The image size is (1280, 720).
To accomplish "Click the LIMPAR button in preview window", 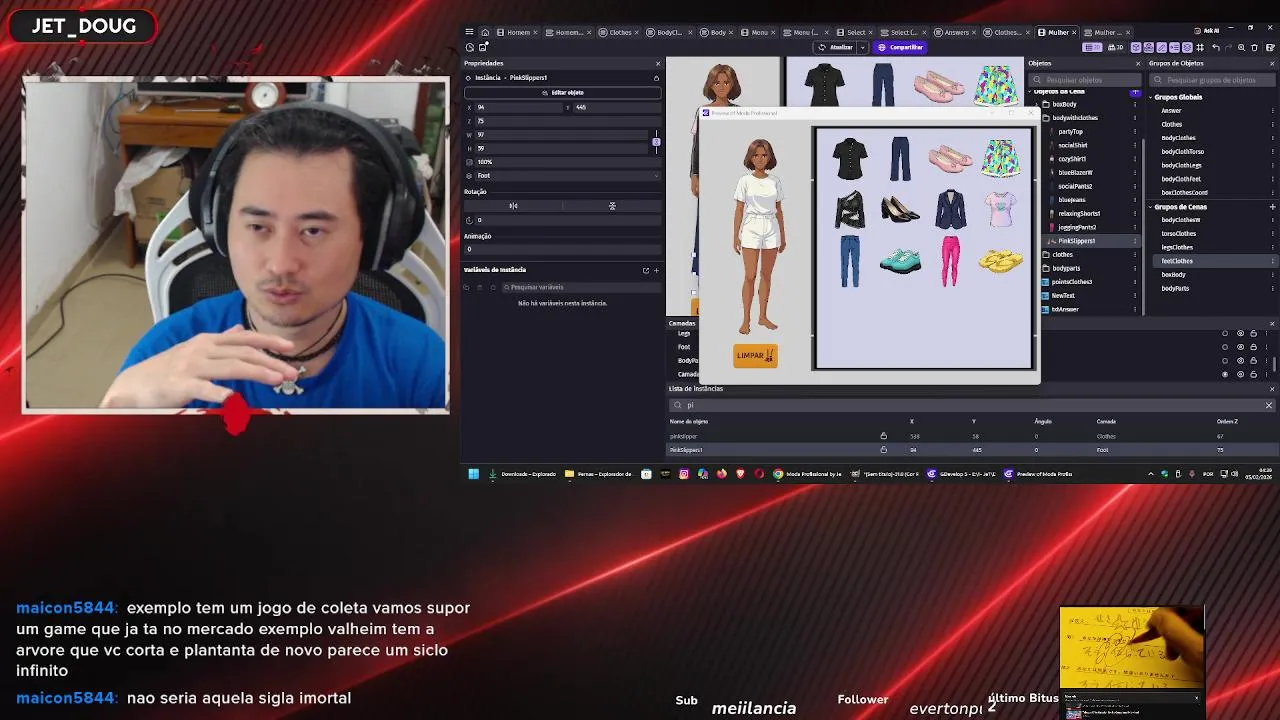I will (x=755, y=355).
